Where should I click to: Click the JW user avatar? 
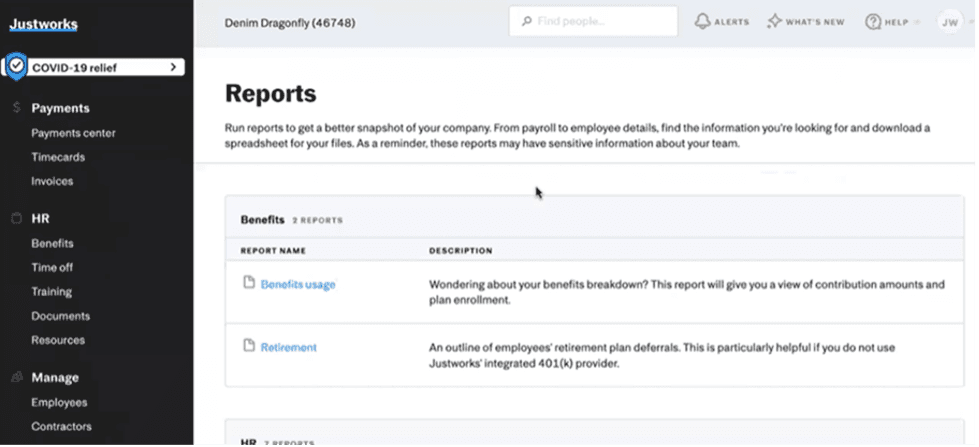pyautogui.click(x=949, y=22)
